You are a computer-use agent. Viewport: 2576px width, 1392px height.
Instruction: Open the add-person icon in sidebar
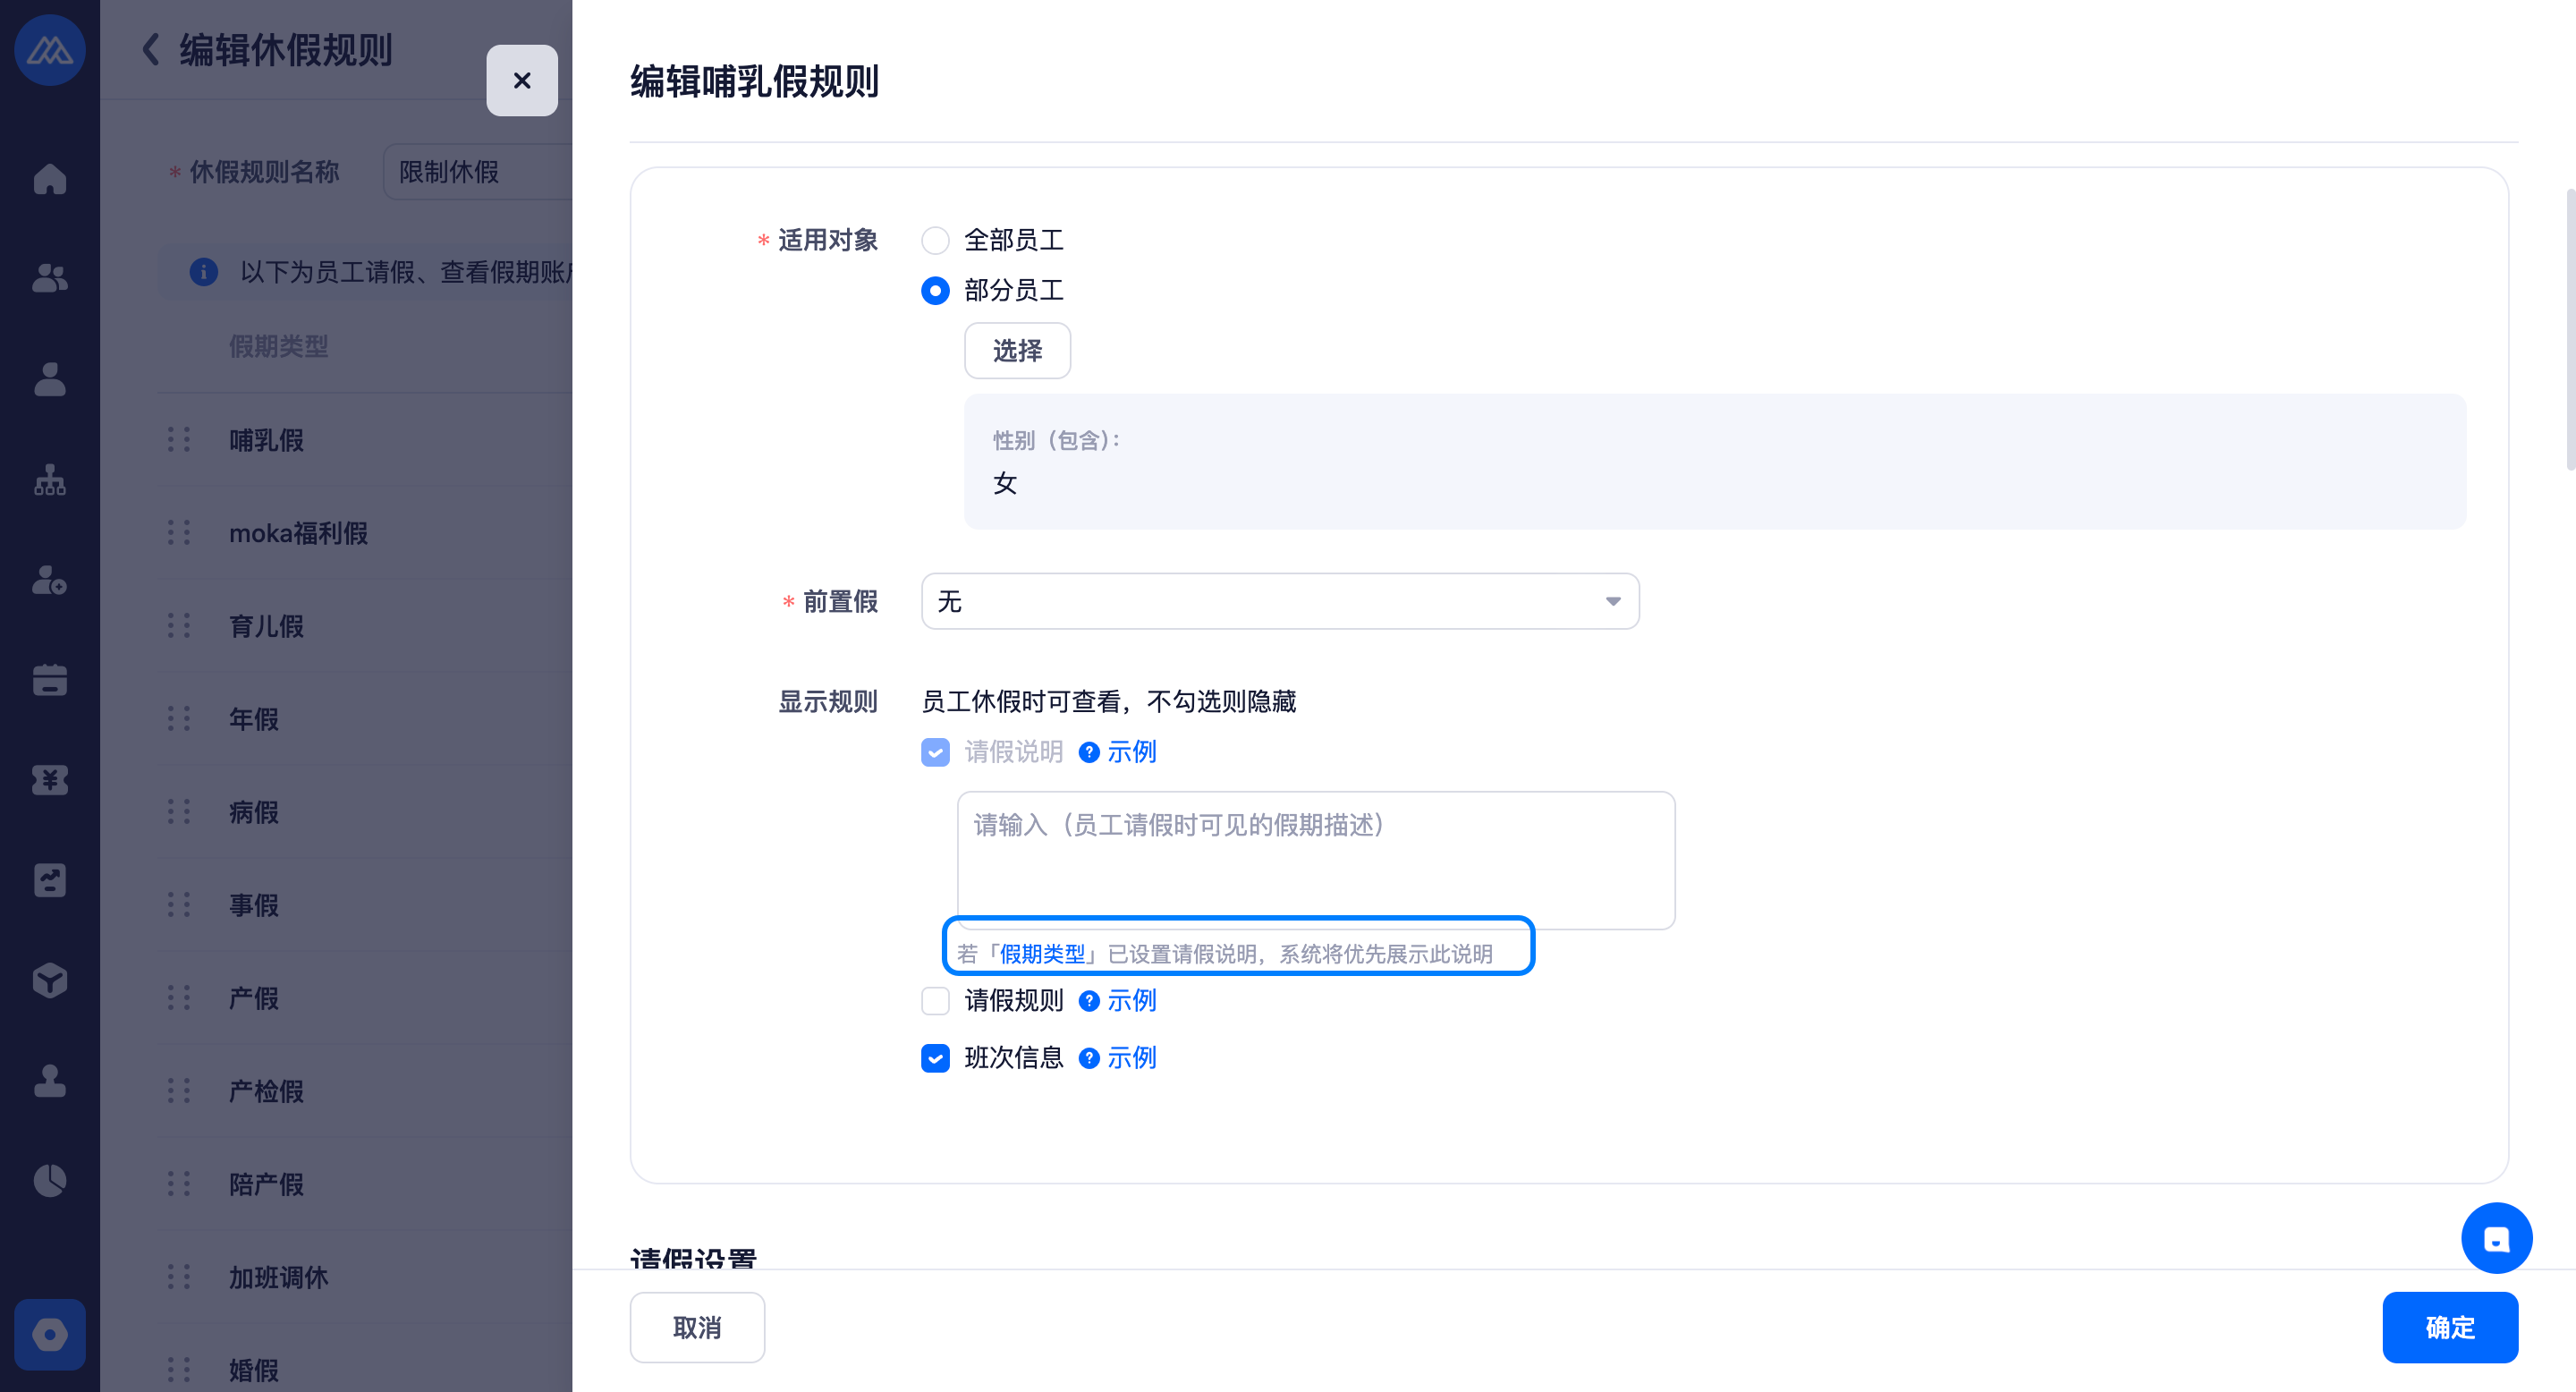[49, 580]
